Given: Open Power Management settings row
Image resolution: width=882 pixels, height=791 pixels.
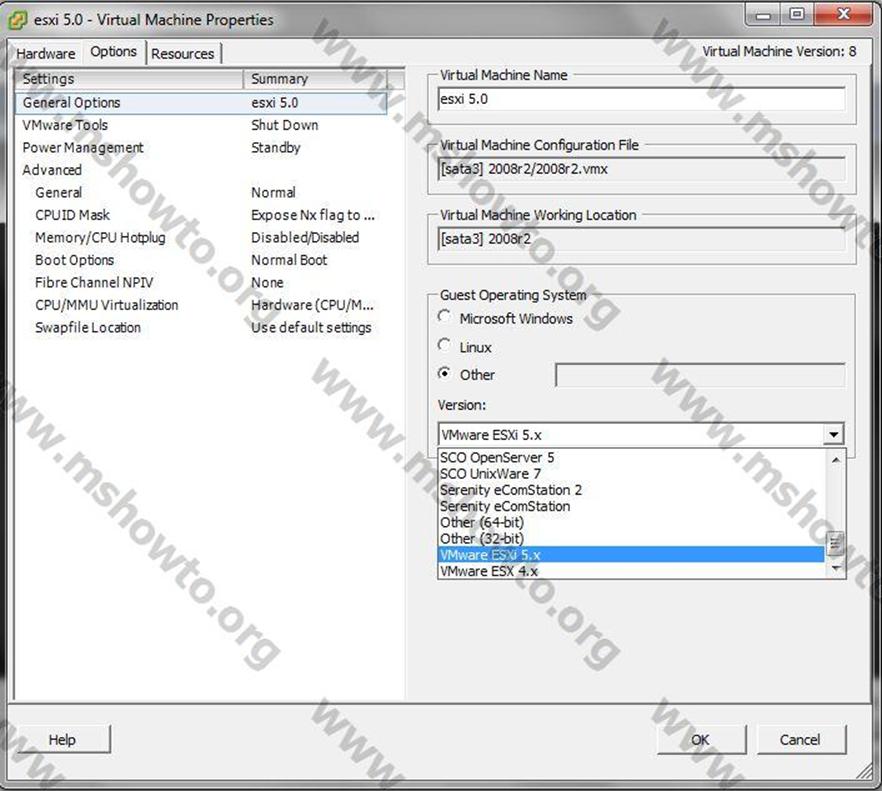Looking at the screenshot, I should (x=201, y=147).
